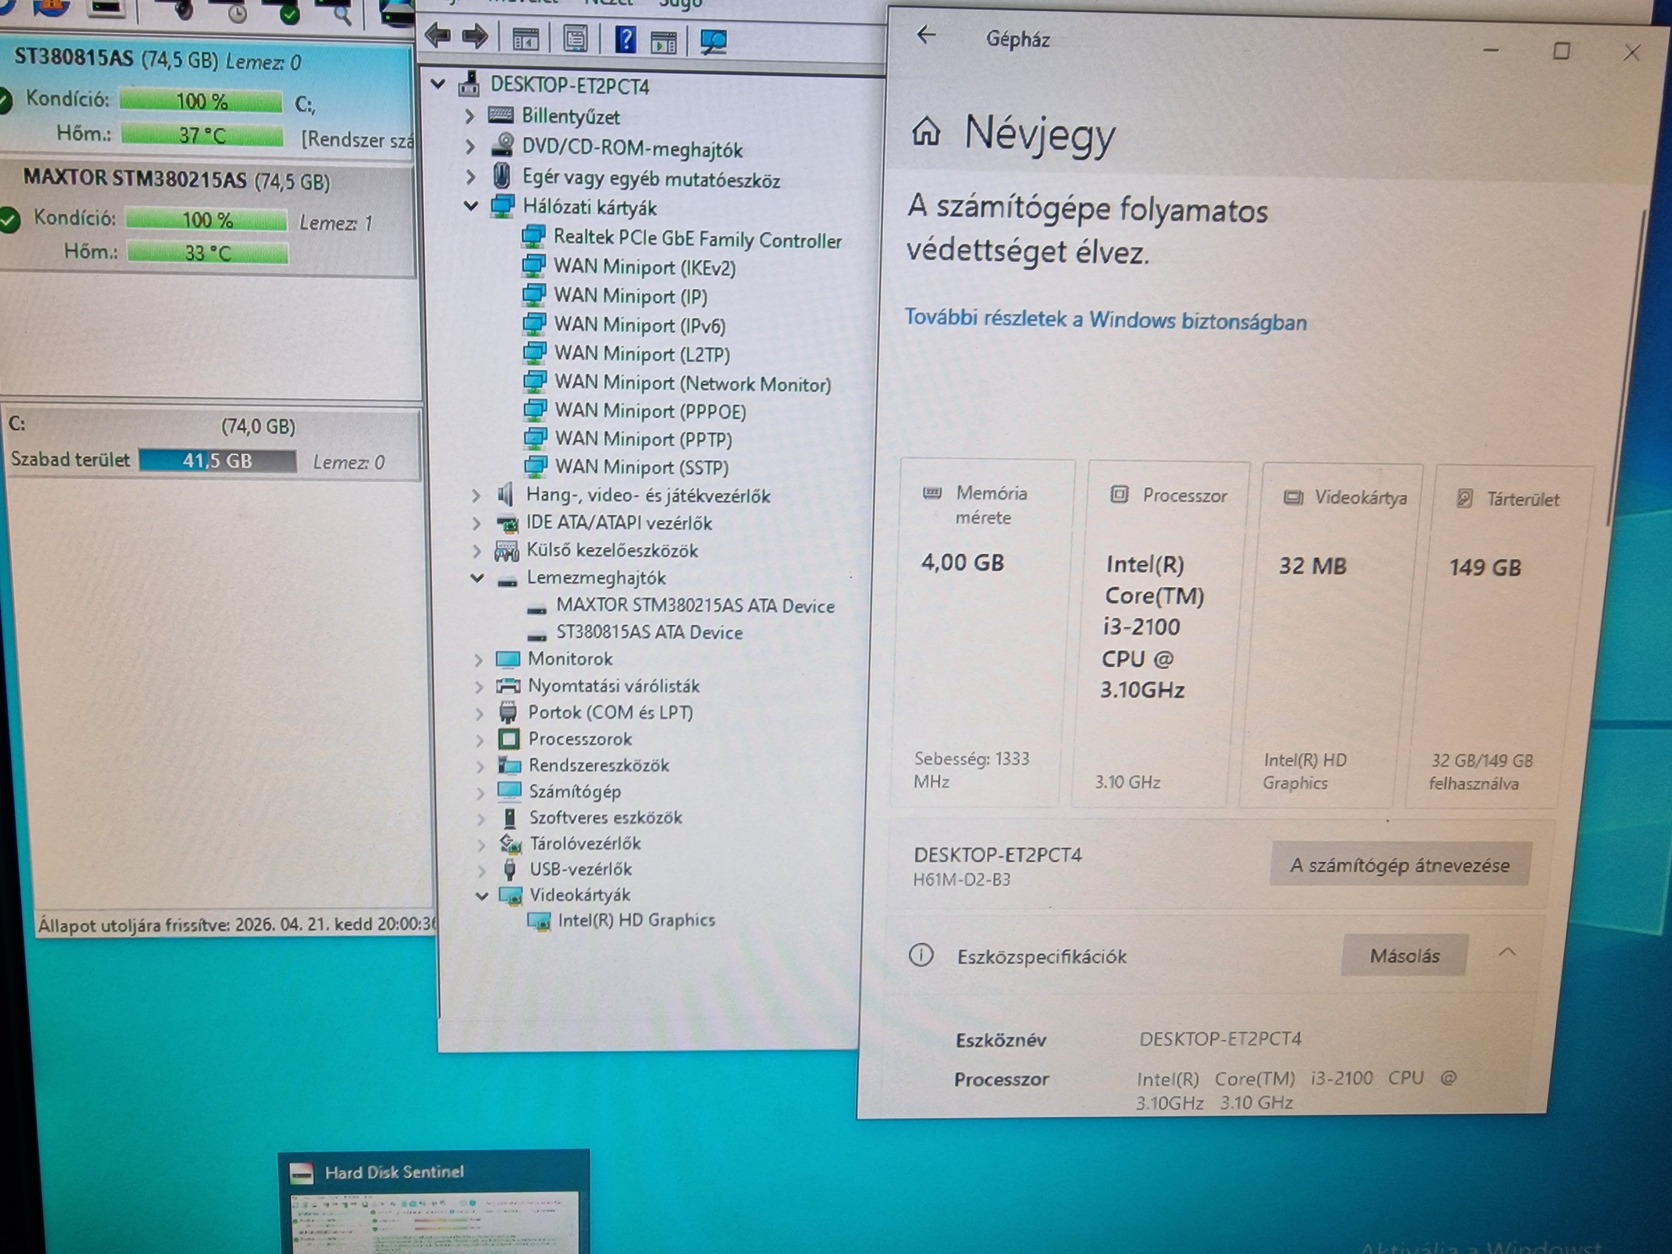Viewport: 1672px width, 1254px height.
Task: Collapse the Lemezmeghajtók node
Action: pyautogui.click(x=477, y=577)
